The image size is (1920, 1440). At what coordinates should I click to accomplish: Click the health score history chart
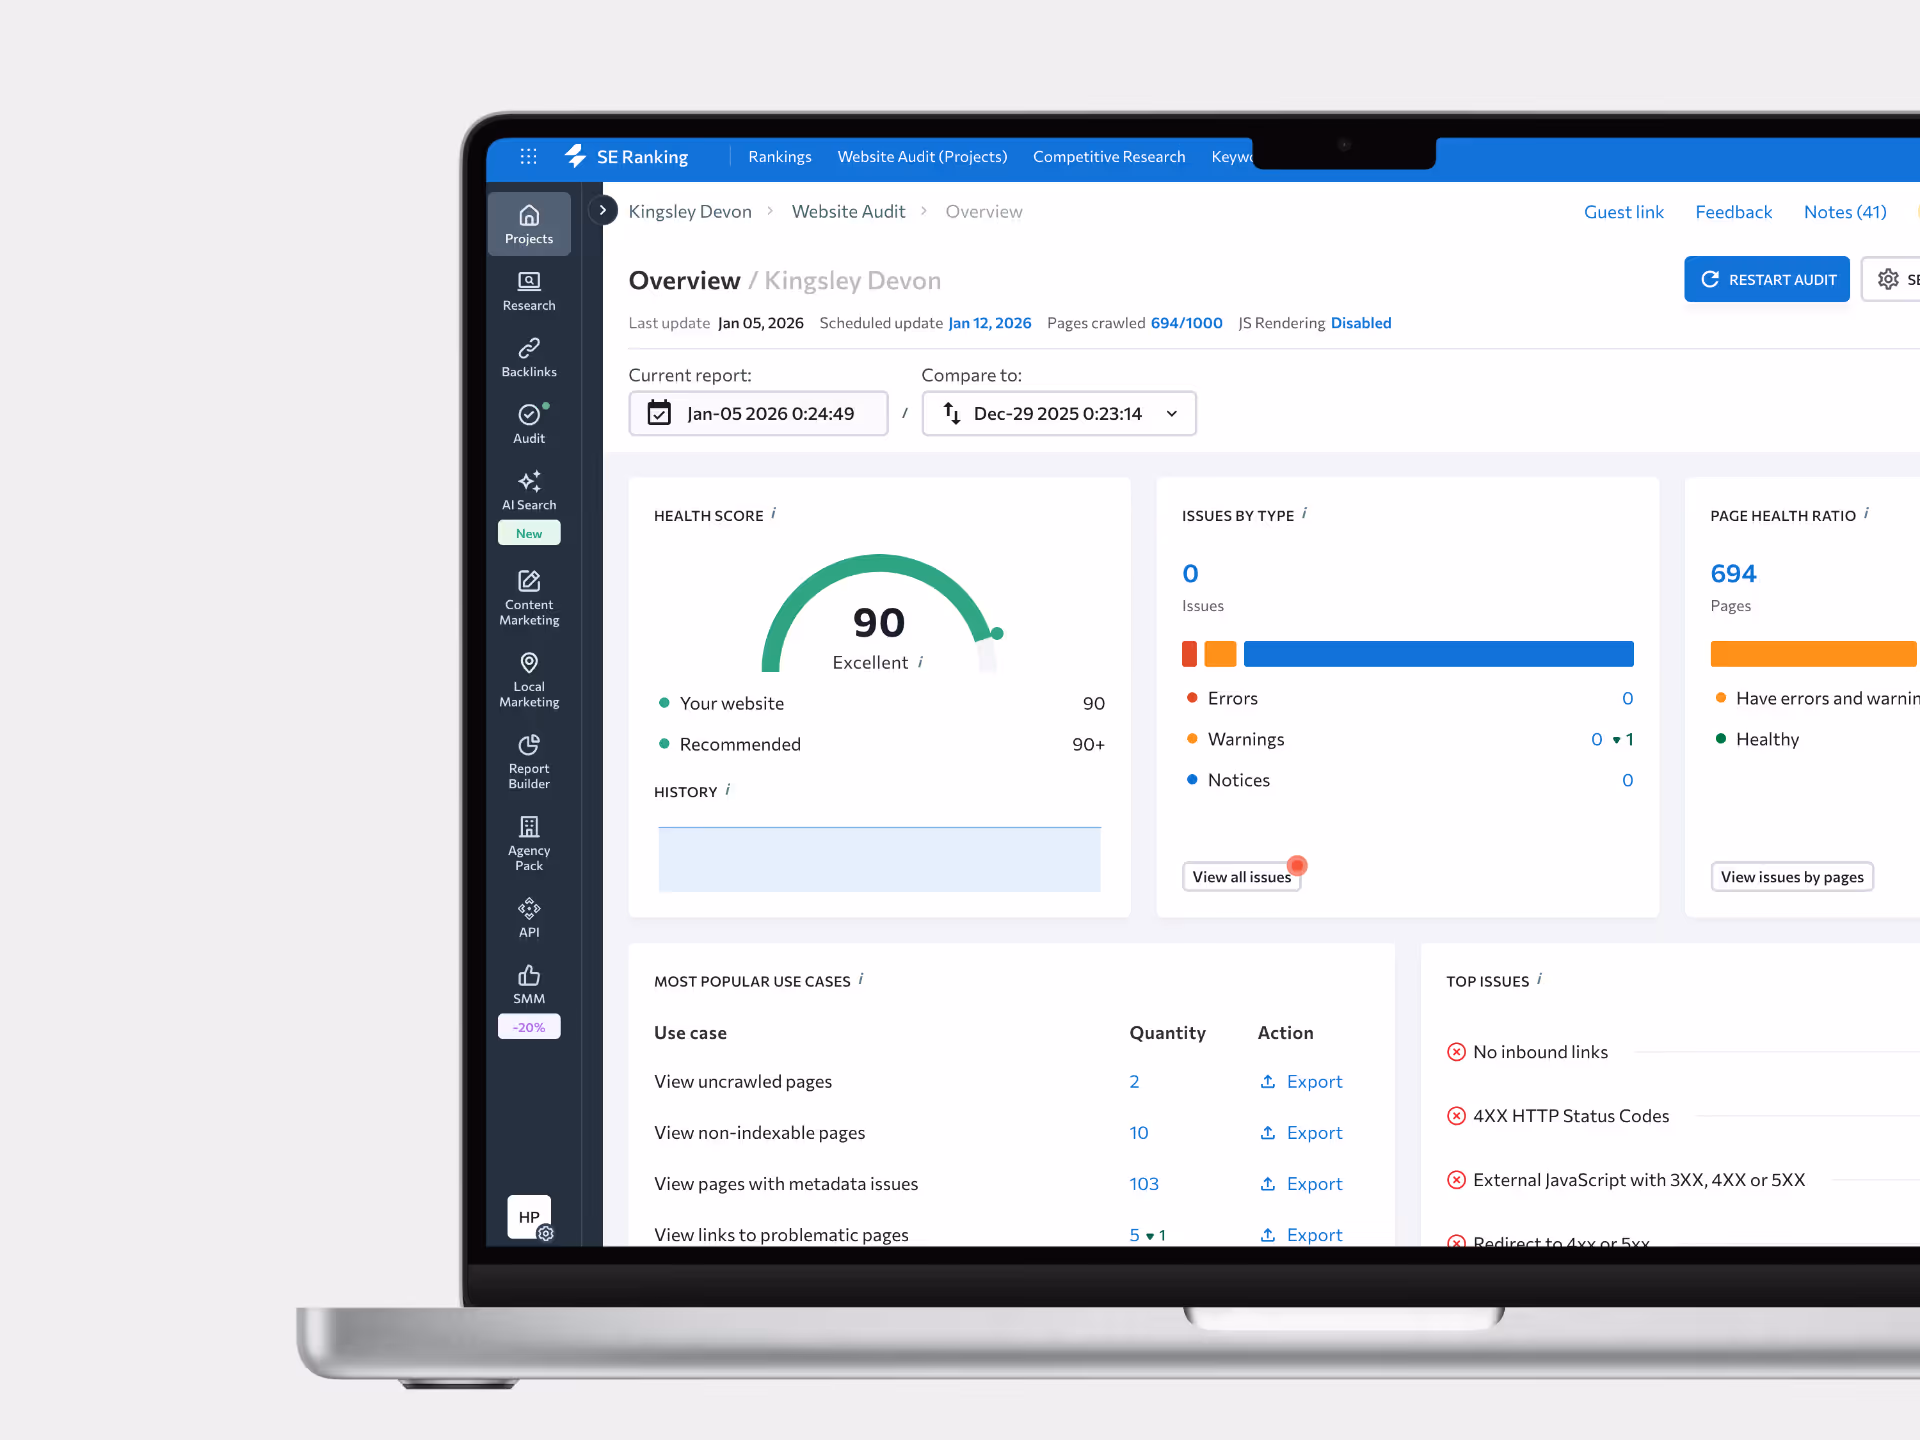coord(879,859)
